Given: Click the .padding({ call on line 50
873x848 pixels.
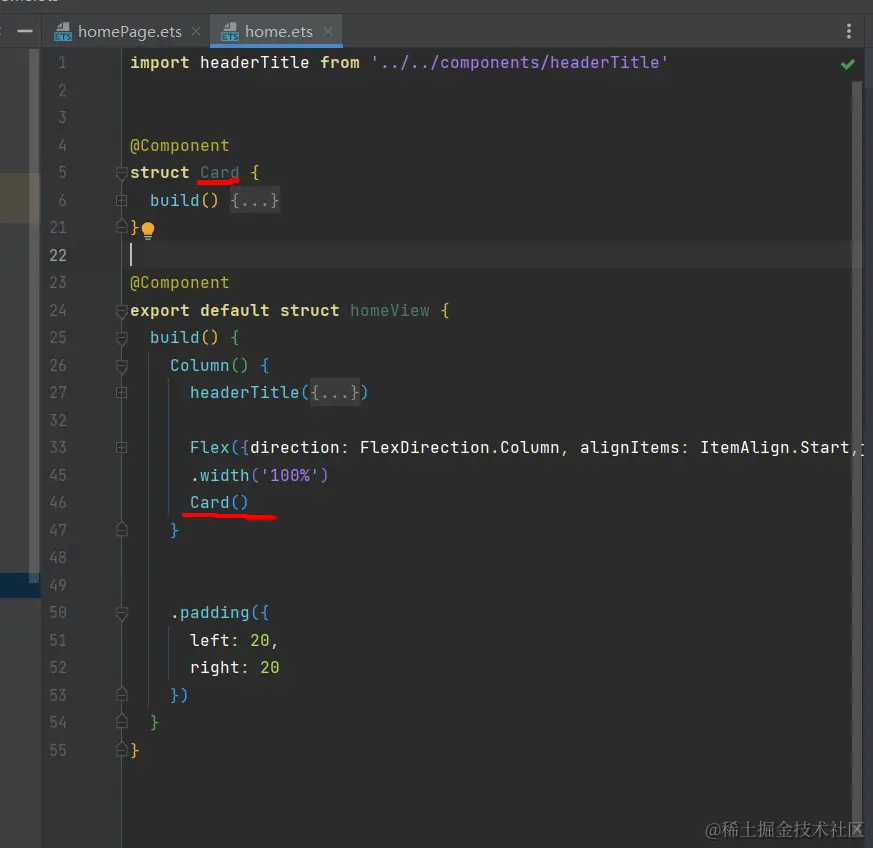Looking at the screenshot, I should tap(220, 612).
